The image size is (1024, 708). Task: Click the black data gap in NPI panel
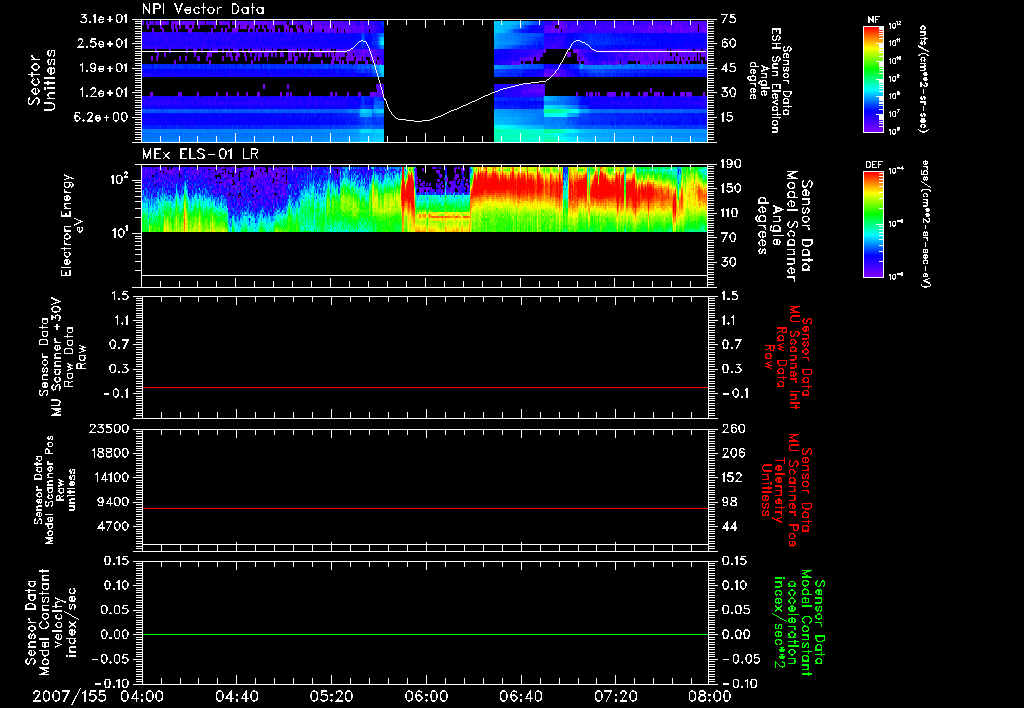tap(439, 80)
